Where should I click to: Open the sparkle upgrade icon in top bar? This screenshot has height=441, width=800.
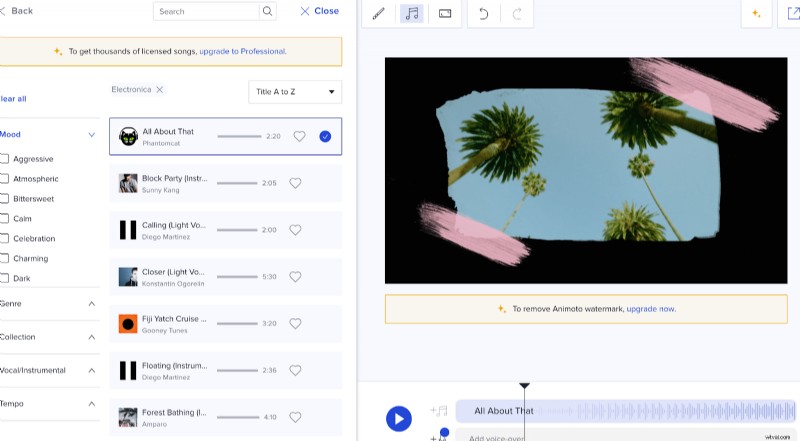pyautogui.click(x=756, y=14)
